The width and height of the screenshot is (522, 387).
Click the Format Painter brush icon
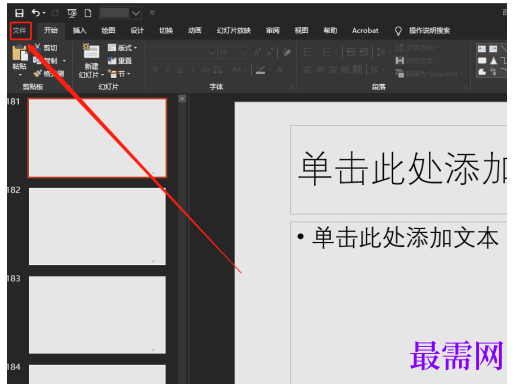(37, 73)
